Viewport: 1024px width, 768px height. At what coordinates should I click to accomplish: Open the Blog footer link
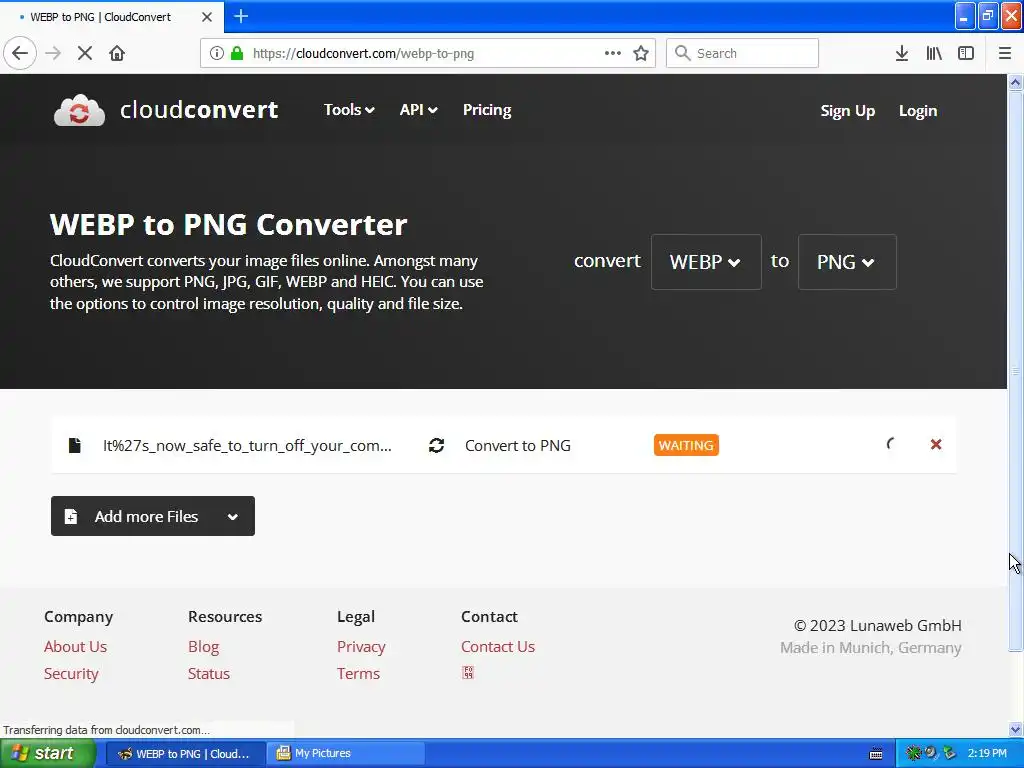coord(203,647)
